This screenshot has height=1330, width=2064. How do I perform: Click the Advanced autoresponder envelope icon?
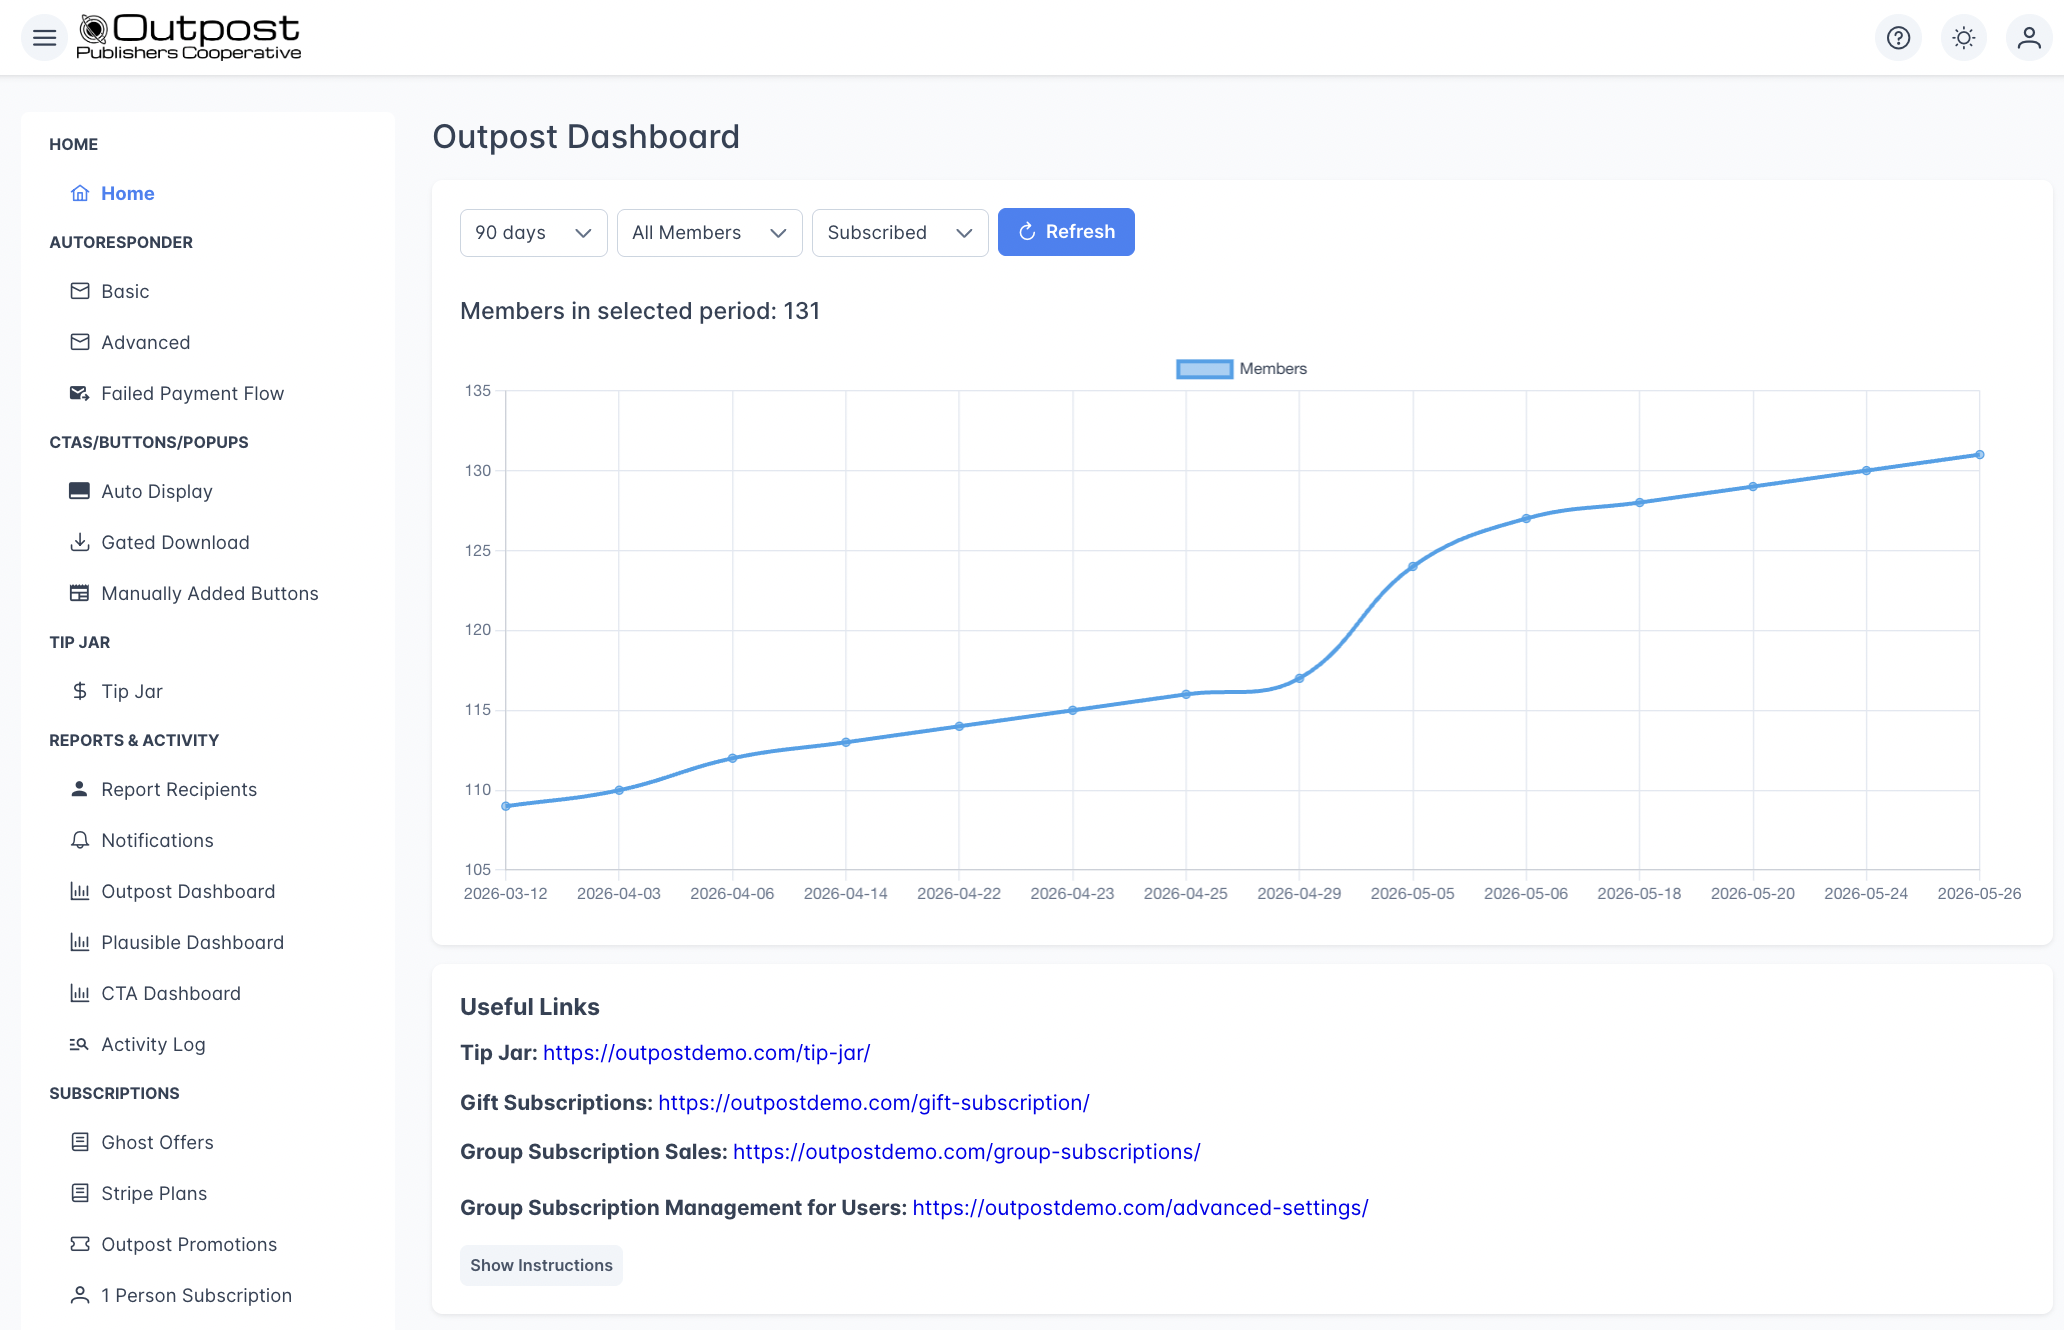pos(80,342)
